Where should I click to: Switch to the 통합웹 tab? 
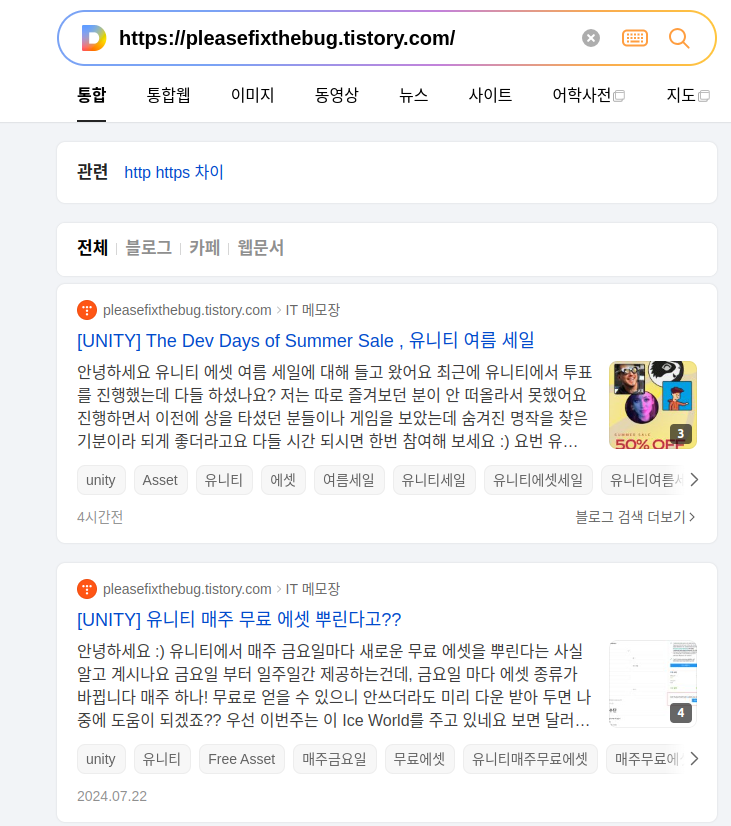(x=168, y=95)
